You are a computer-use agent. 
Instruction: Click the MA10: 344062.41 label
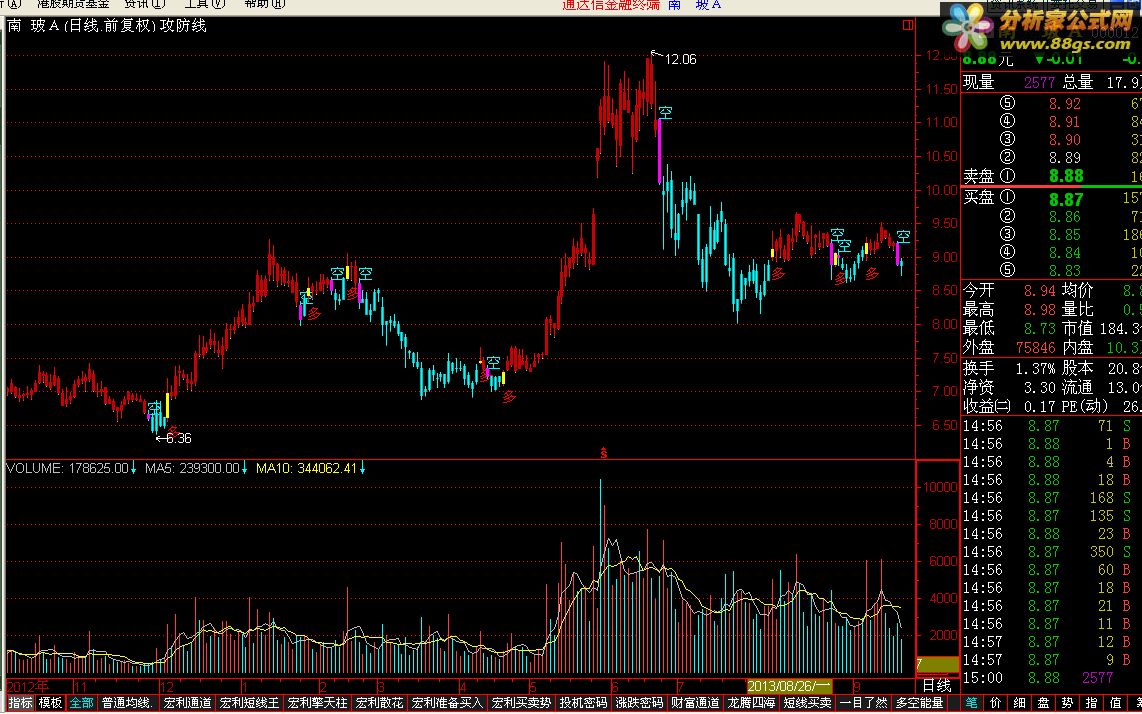(x=307, y=468)
